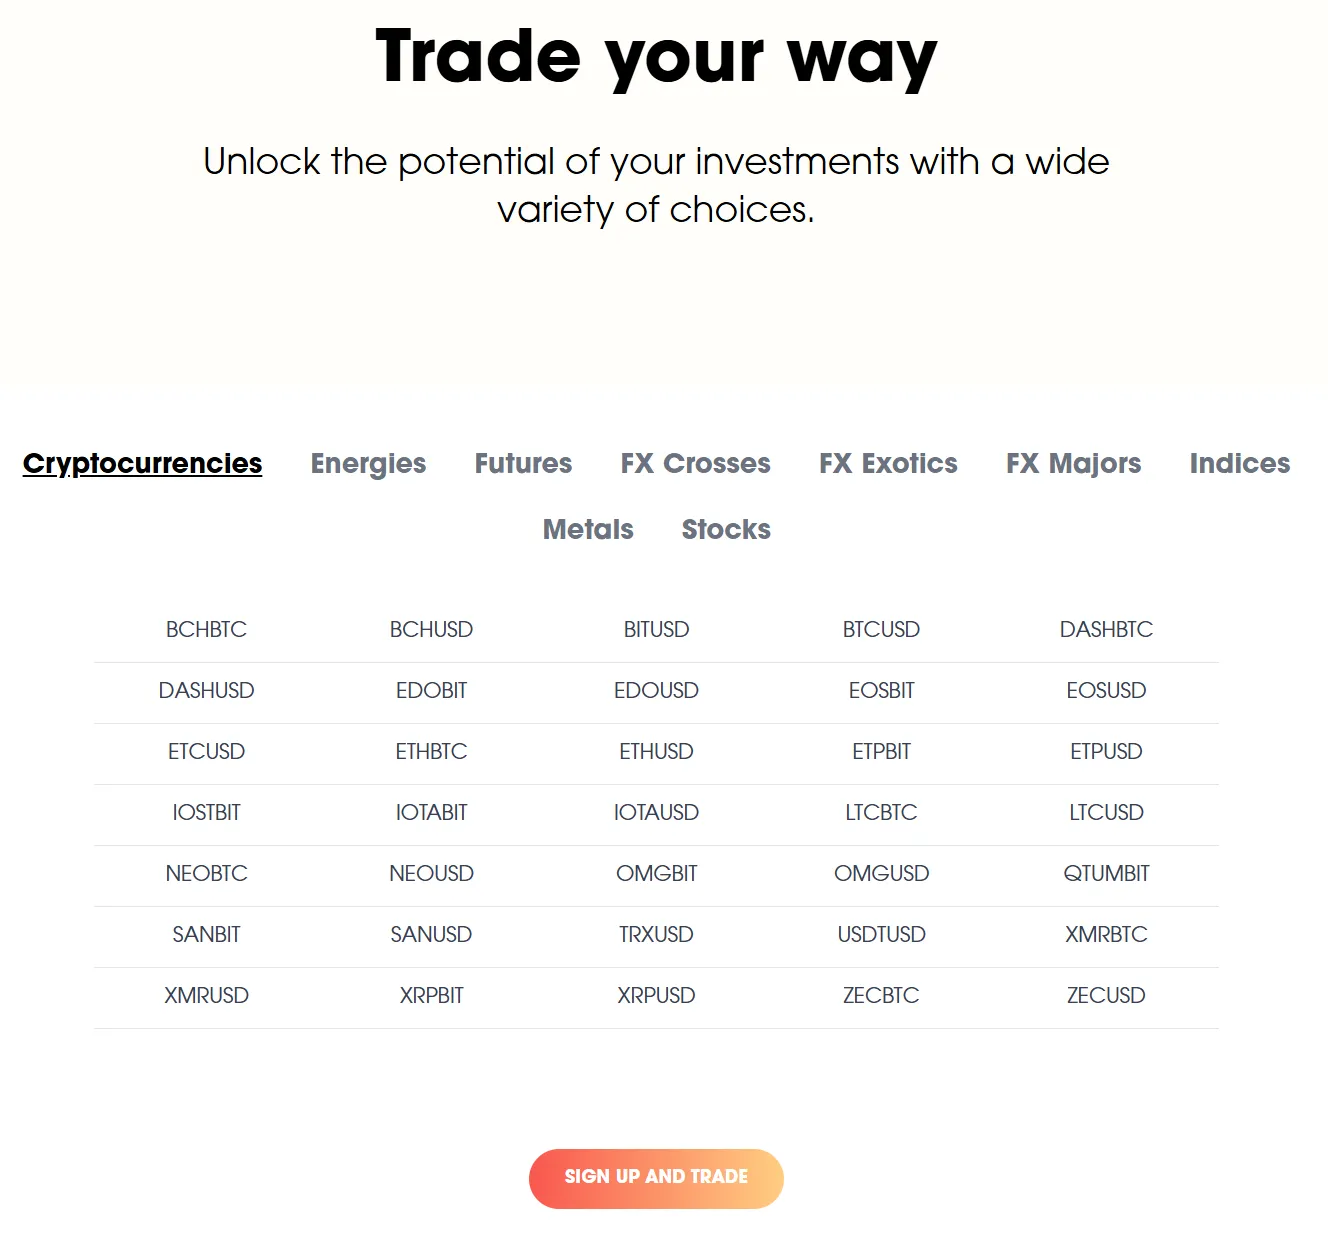Show the Indices tab
Viewport: 1328px width, 1237px height.
click(1239, 464)
